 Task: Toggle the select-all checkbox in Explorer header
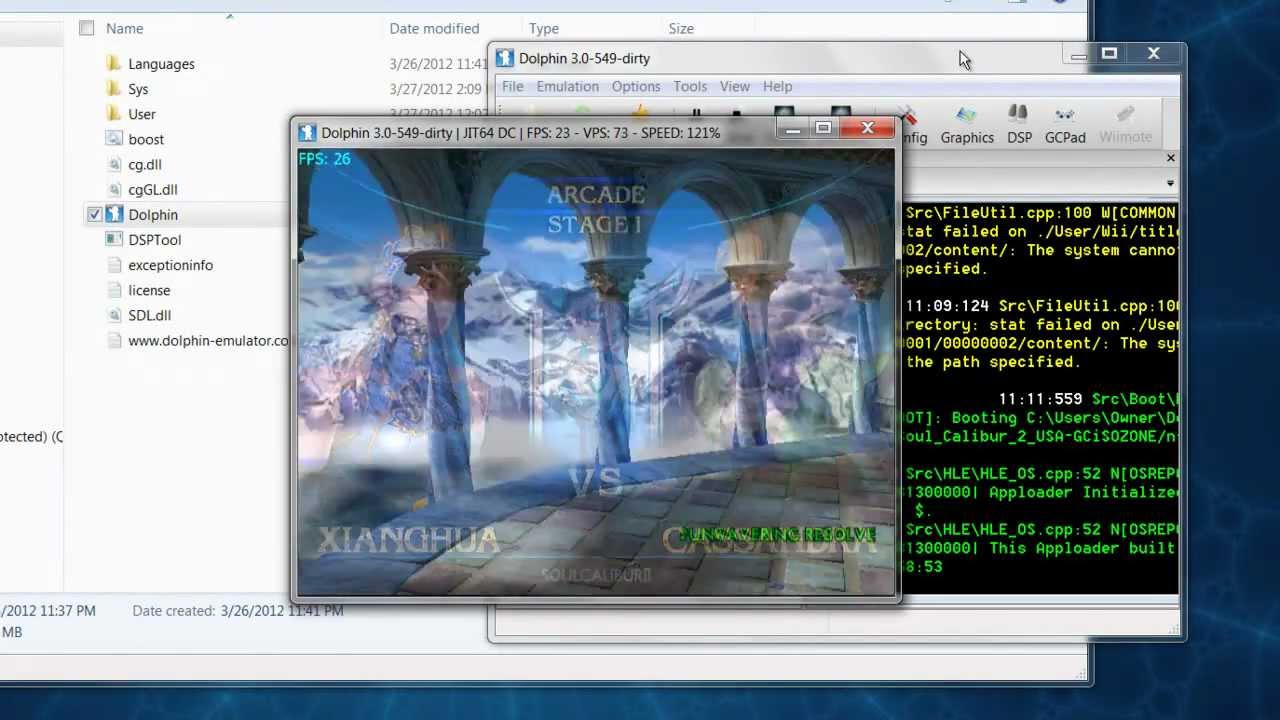(87, 28)
